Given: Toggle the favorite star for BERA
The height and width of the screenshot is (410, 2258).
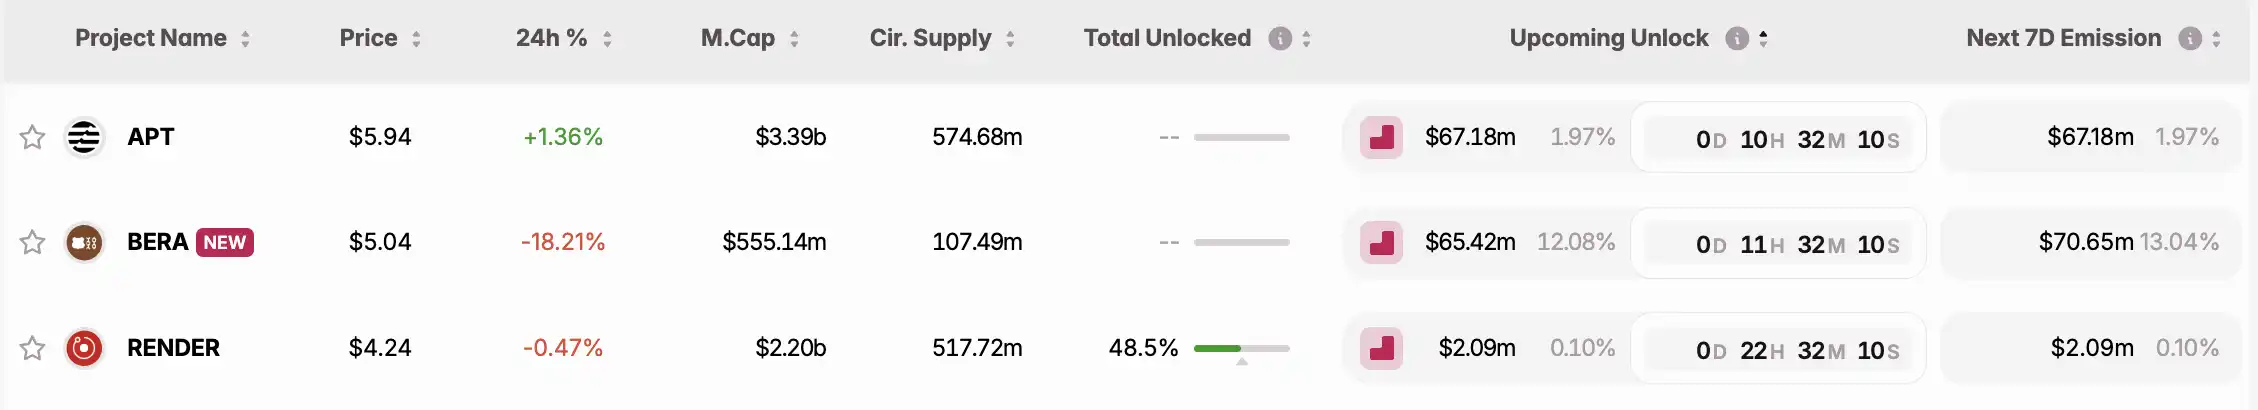Looking at the screenshot, I should [x=33, y=242].
